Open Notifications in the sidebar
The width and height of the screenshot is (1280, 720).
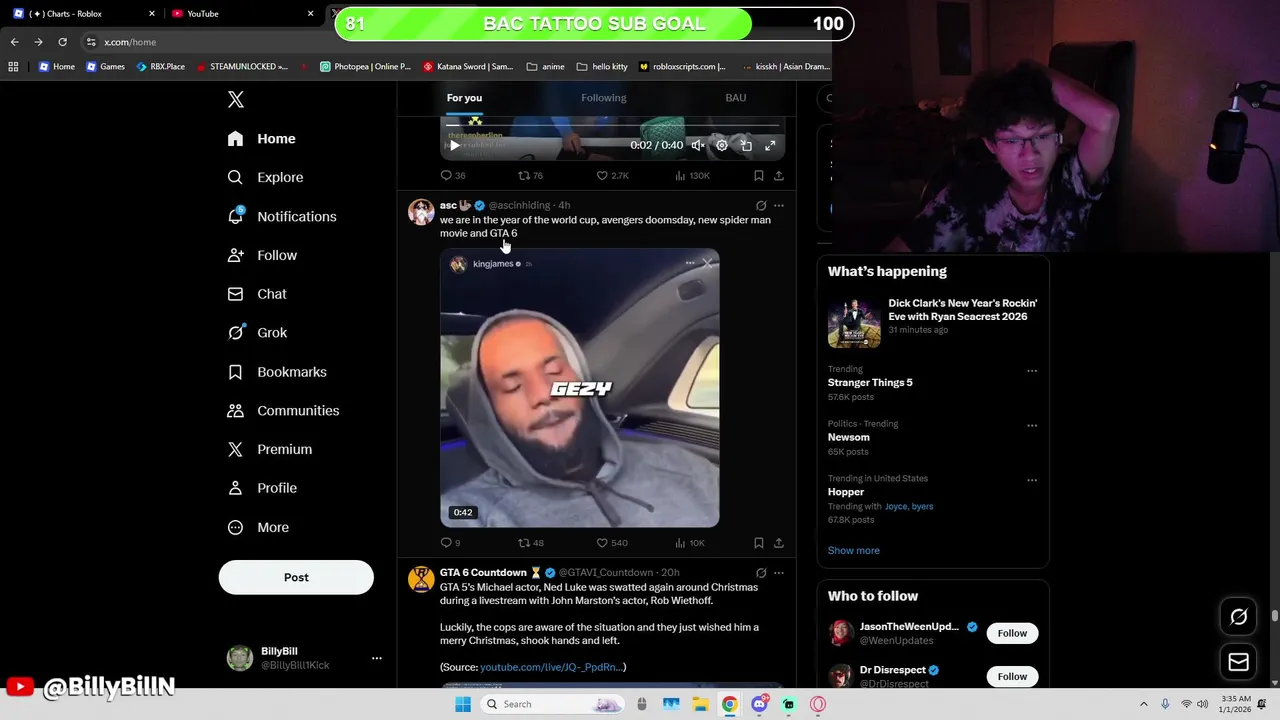[282, 216]
